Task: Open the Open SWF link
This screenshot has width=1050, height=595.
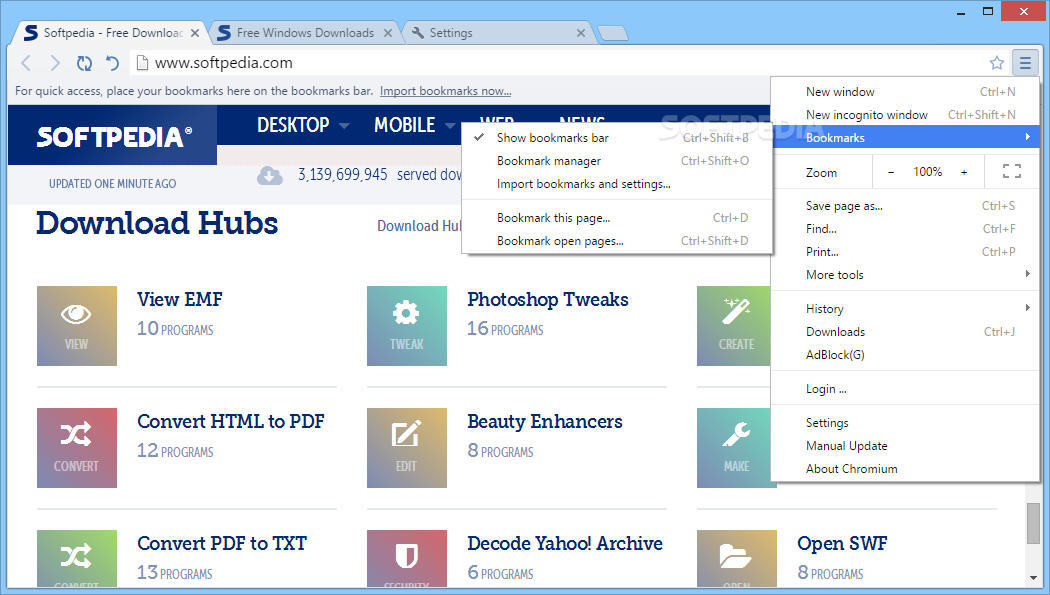Action: click(x=842, y=543)
